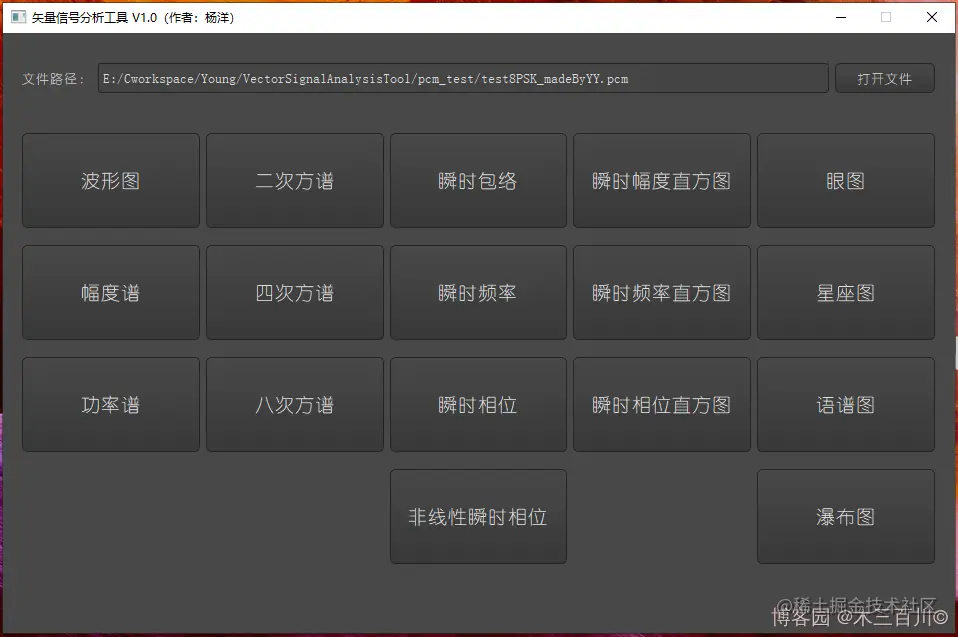
Task: Open the 瞬时幅度直方图 amplitude histogram
Action: pyautogui.click(x=662, y=180)
